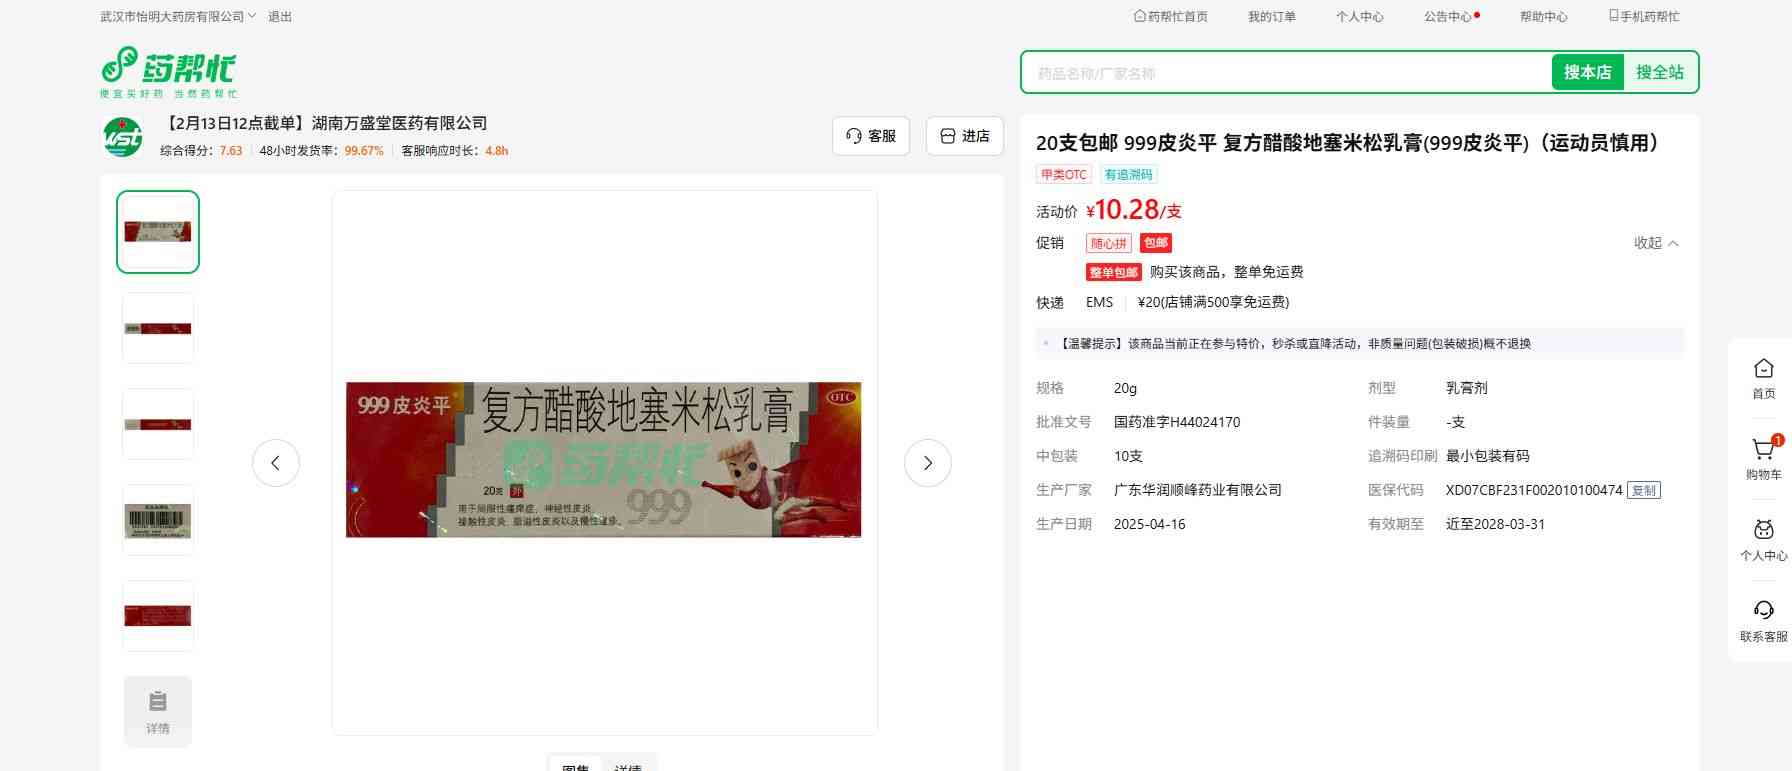Click the previous image arrow
The image size is (1792, 771).
[x=276, y=463]
